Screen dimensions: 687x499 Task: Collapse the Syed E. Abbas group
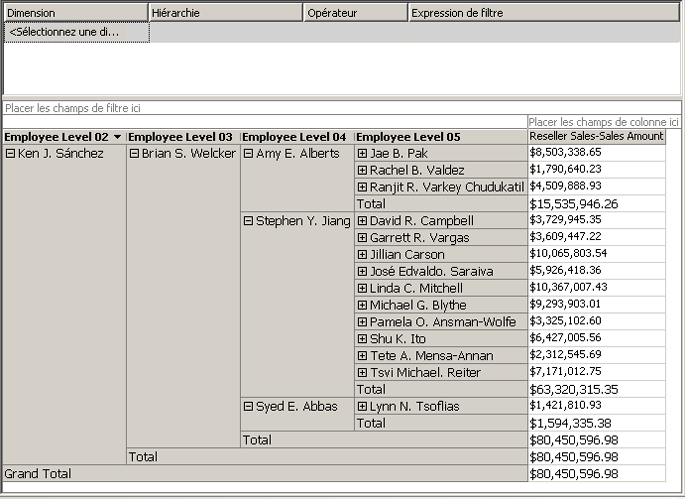[x=248, y=406]
